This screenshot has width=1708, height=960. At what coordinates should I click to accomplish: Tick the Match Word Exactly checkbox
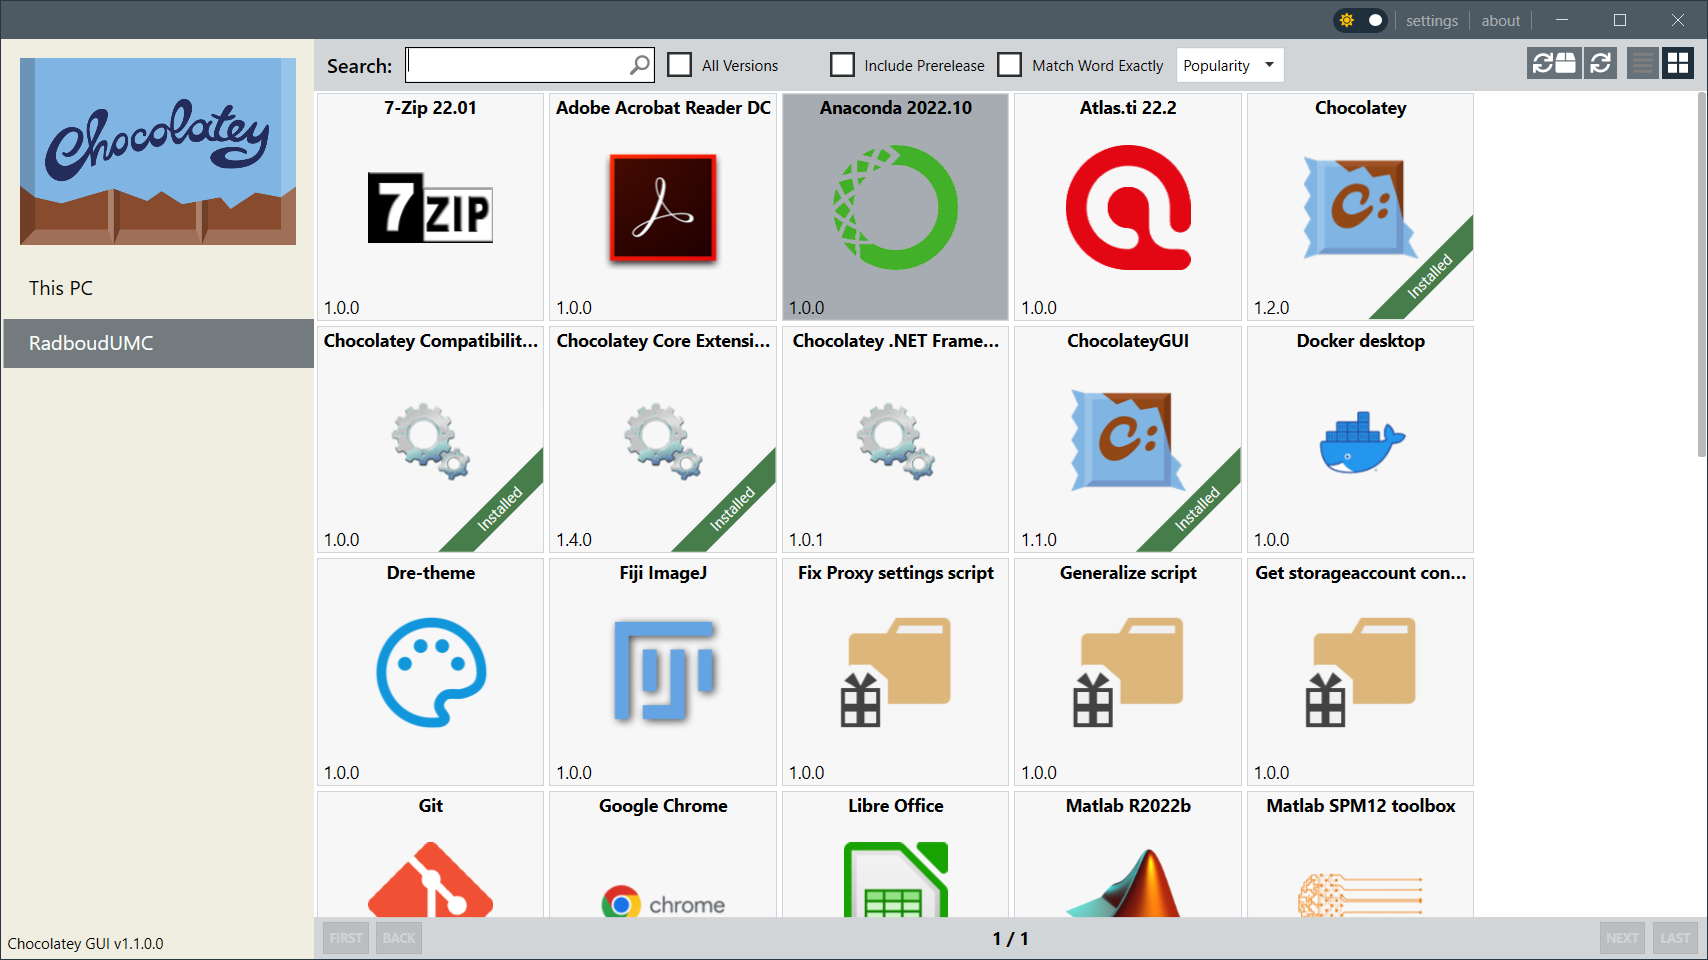[1010, 65]
